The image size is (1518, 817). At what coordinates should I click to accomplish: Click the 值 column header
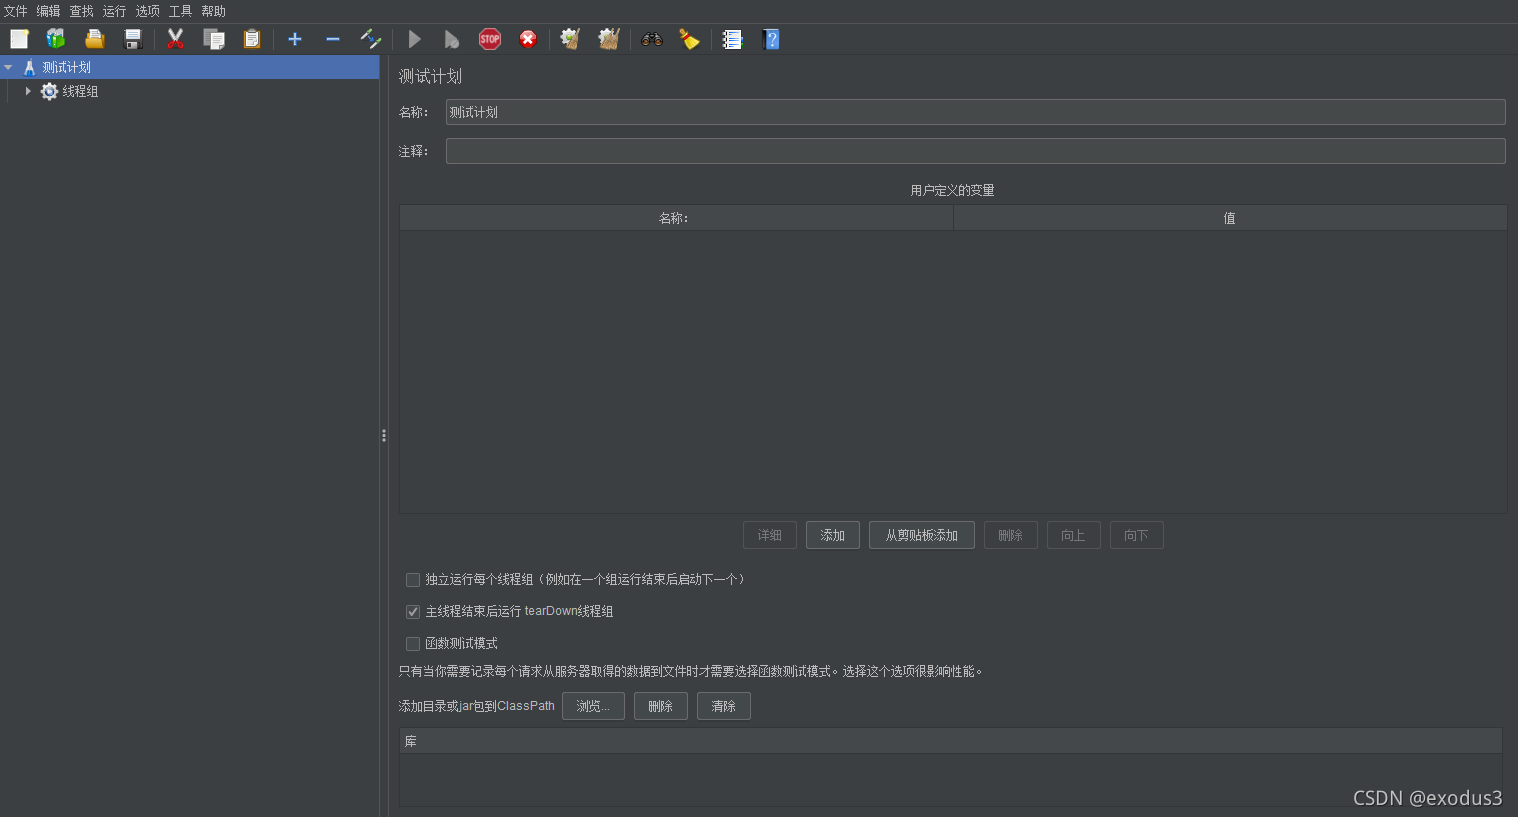[x=1230, y=218]
